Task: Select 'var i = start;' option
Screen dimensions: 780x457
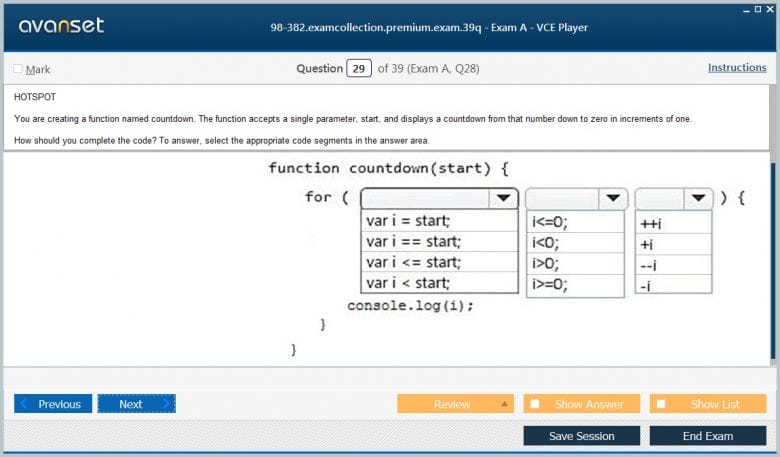Action: pyautogui.click(x=408, y=221)
